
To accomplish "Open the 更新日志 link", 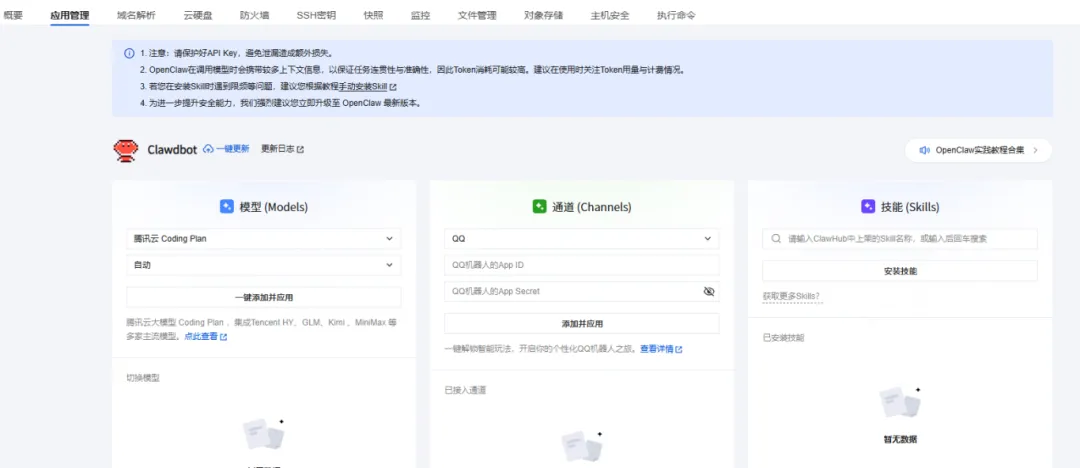I will pos(278,149).
